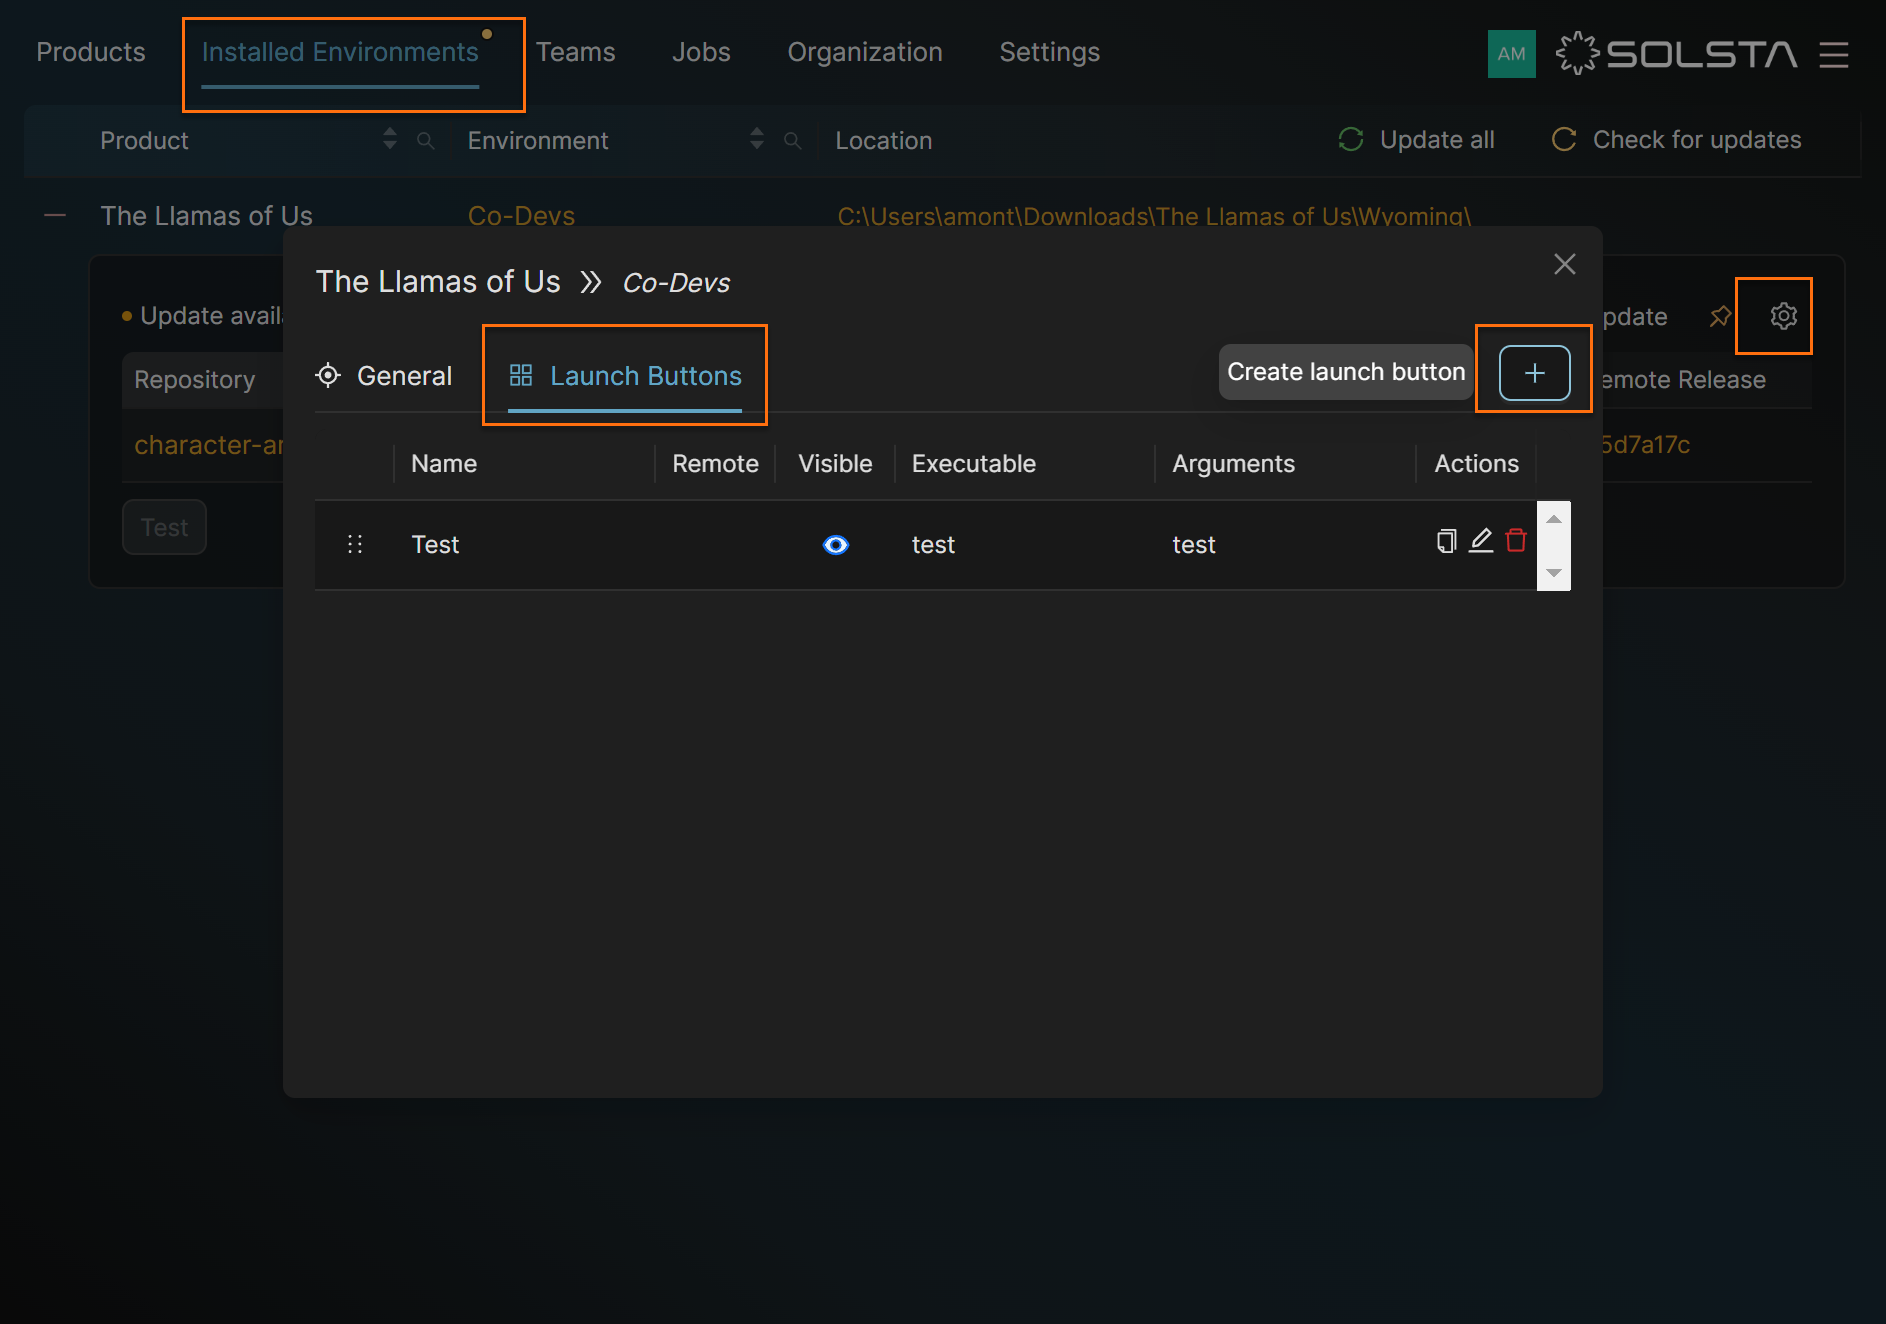
Task: Switch to the General tab
Action: pos(384,376)
